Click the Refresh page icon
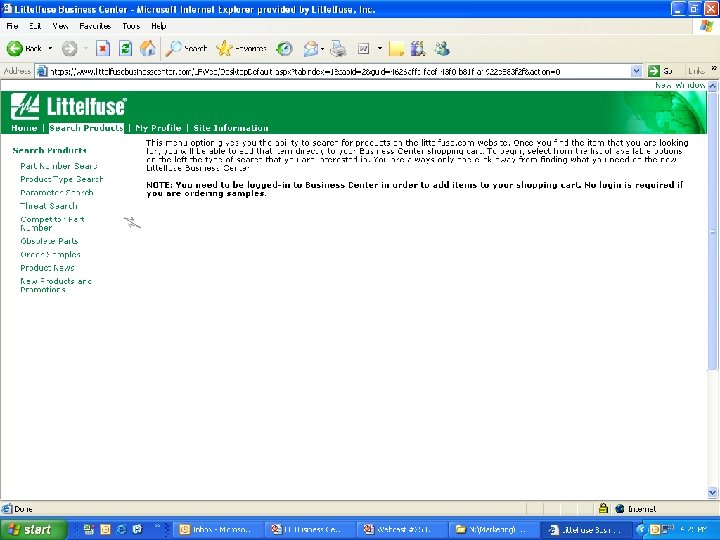Image resolution: width=720 pixels, height=540 pixels. (125, 48)
